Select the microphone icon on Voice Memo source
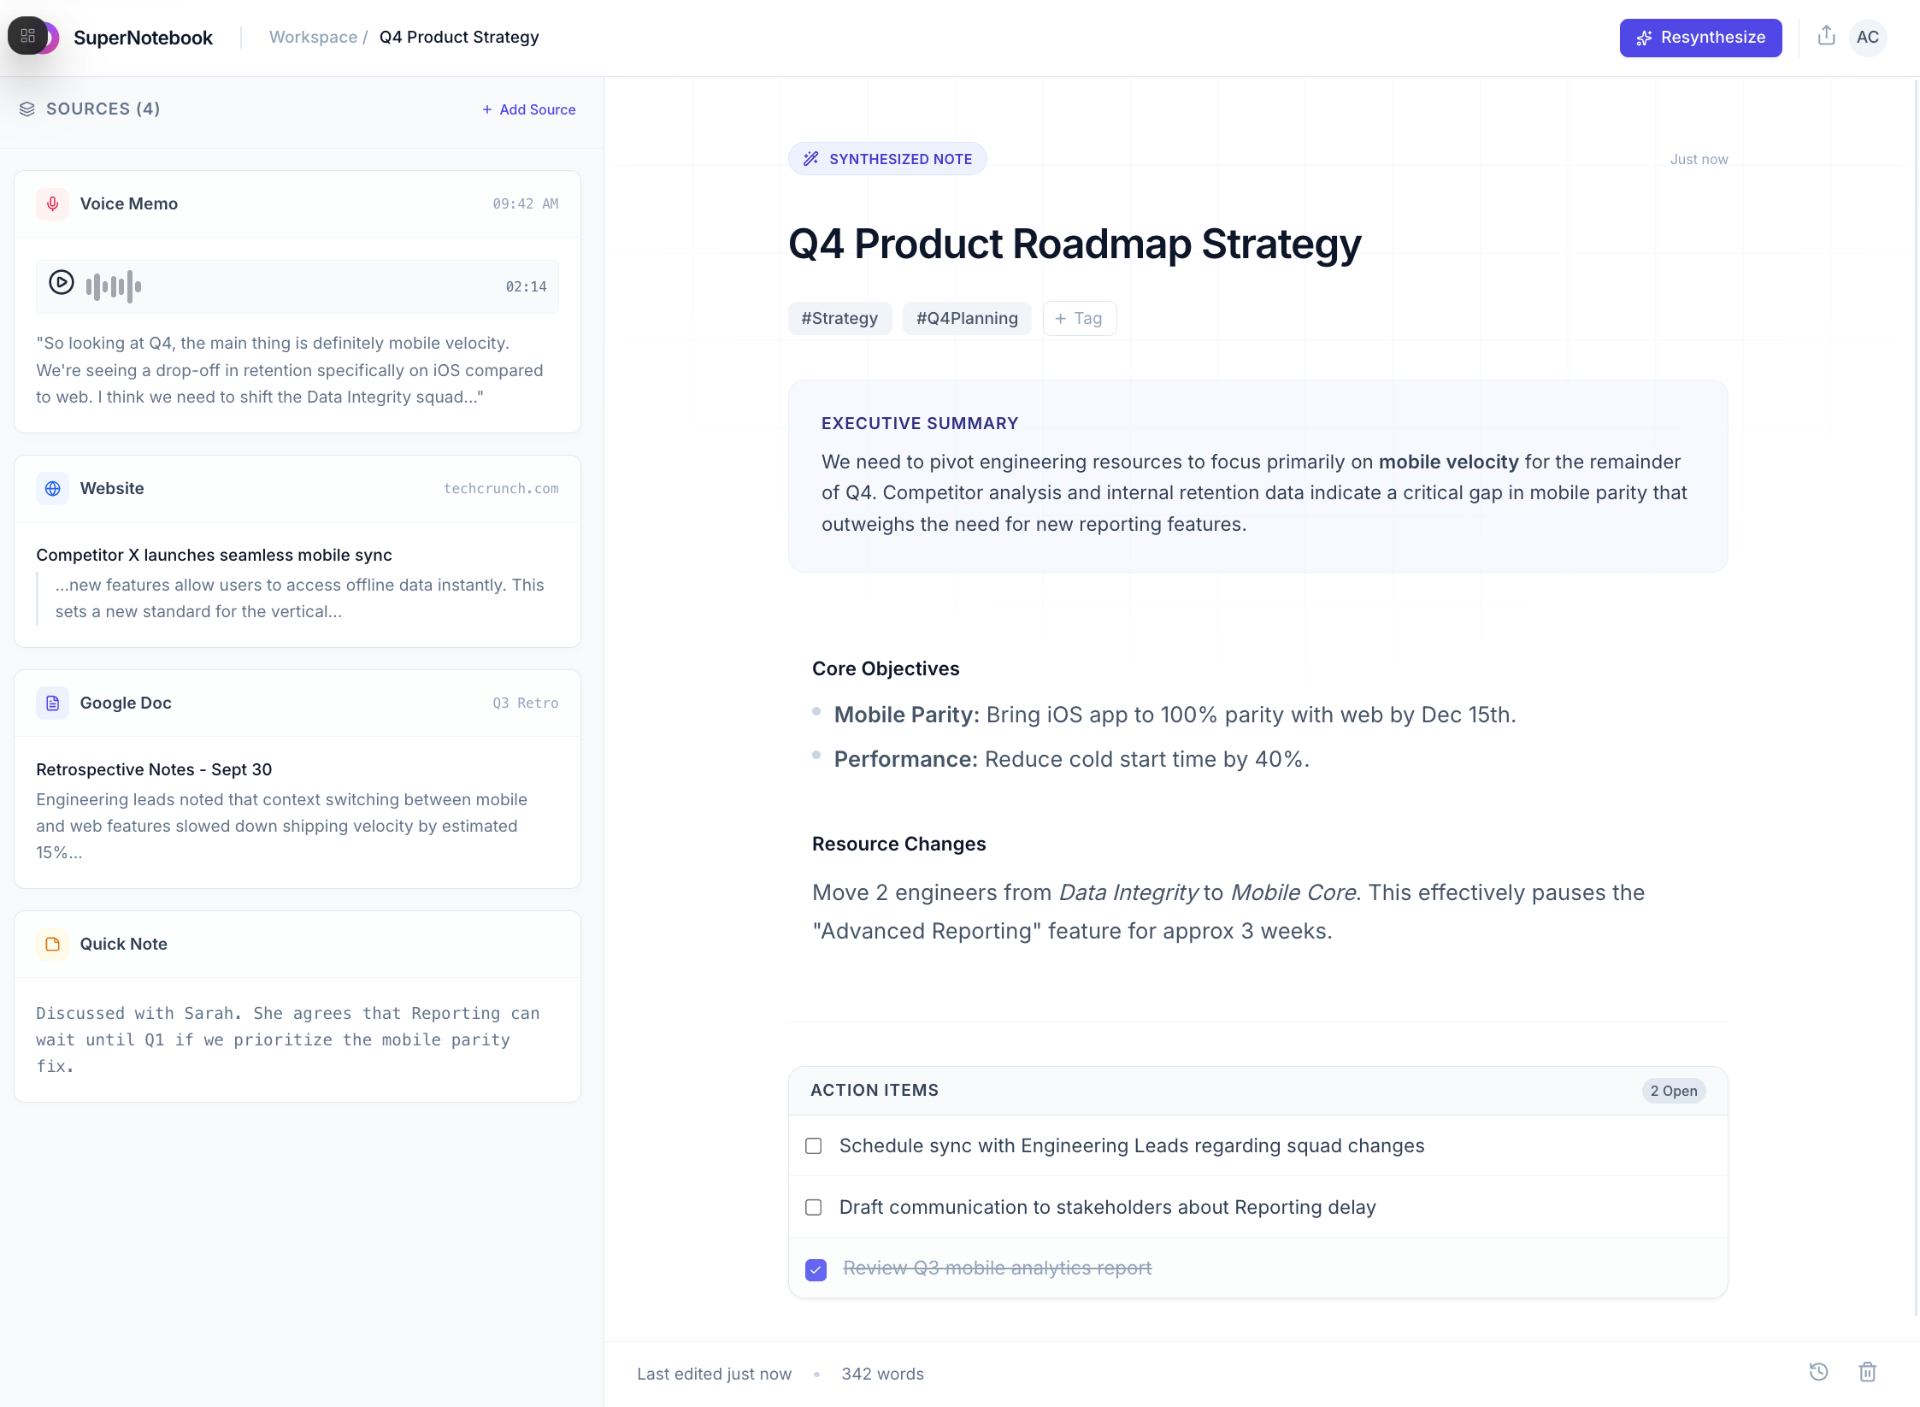The image size is (1920, 1407). click(53, 204)
